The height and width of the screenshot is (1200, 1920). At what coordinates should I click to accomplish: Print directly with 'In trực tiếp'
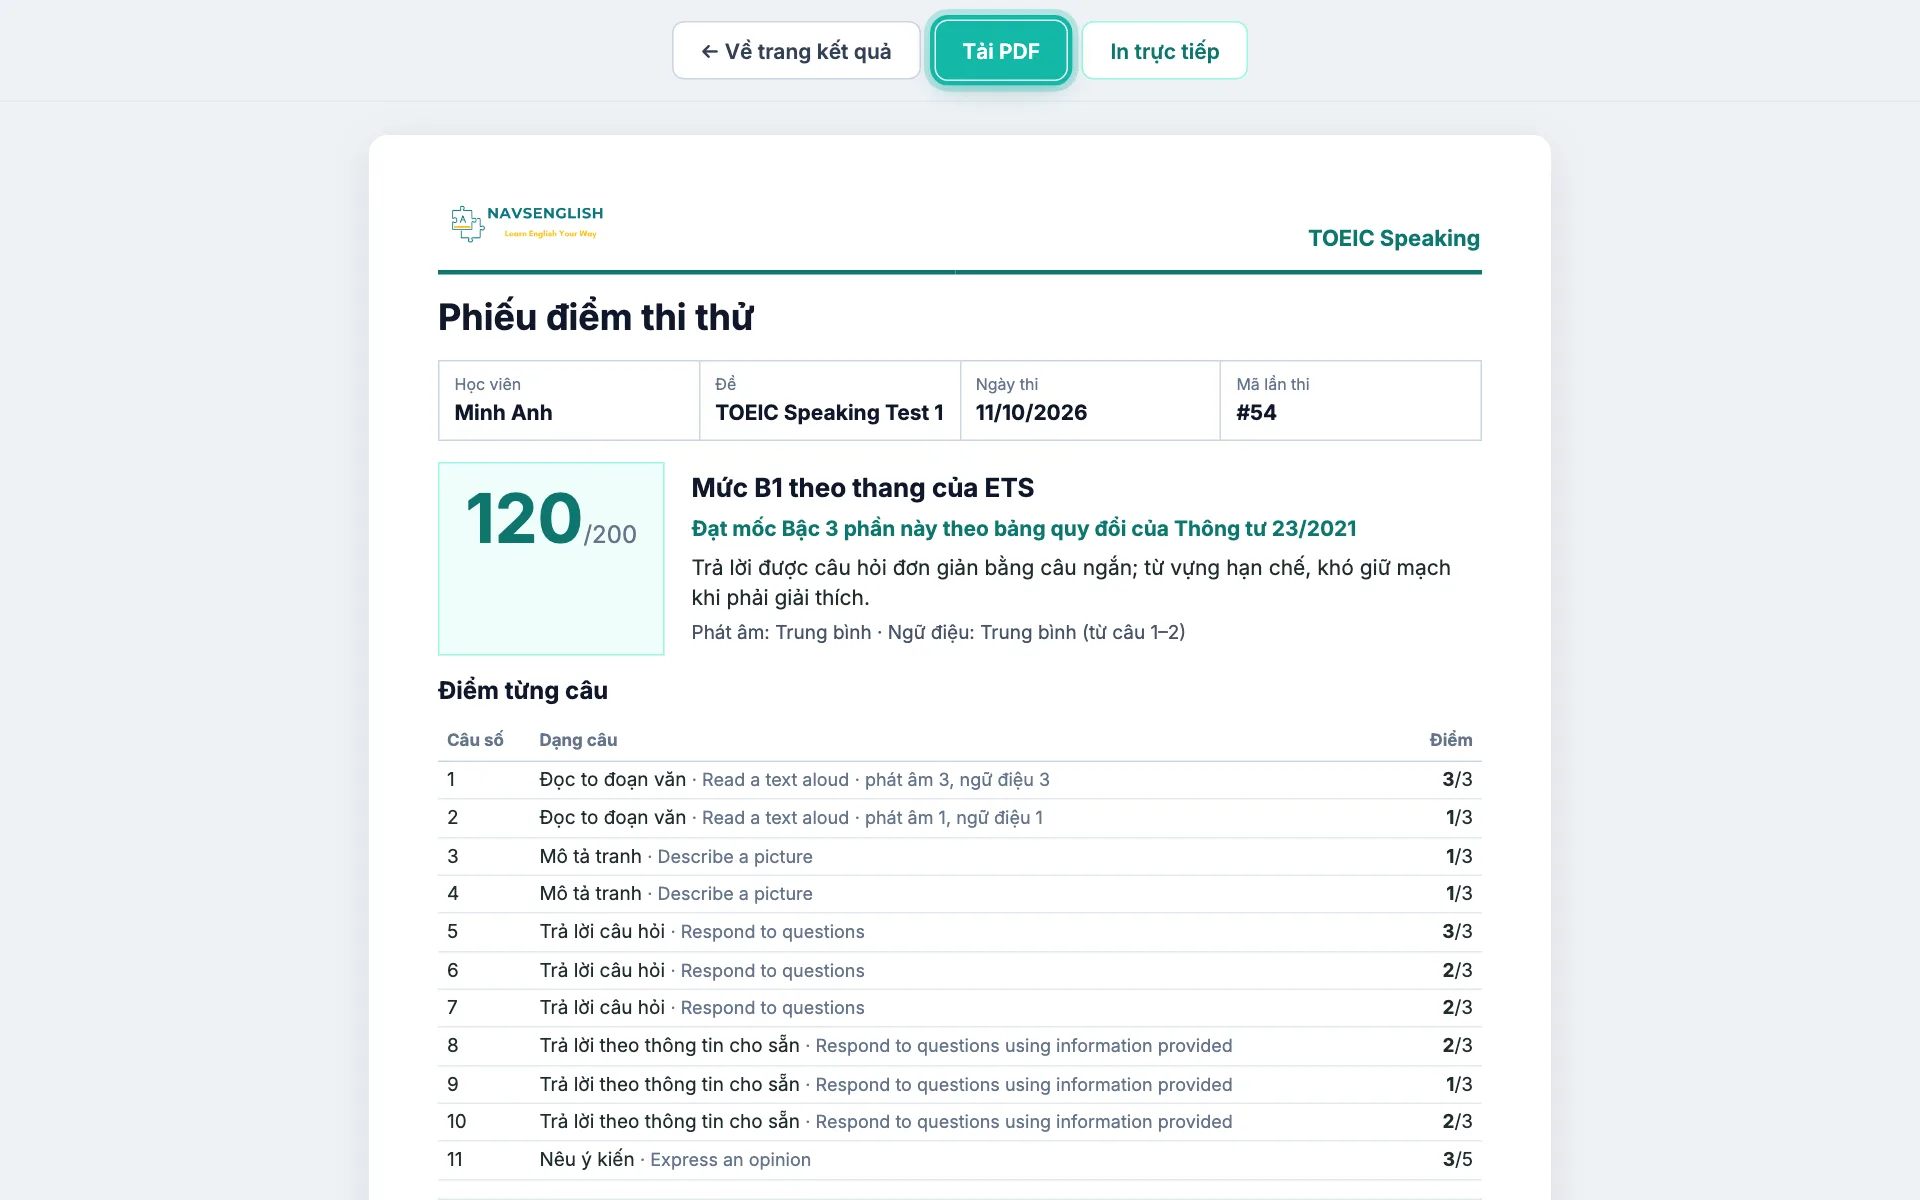pyautogui.click(x=1164, y=51)
